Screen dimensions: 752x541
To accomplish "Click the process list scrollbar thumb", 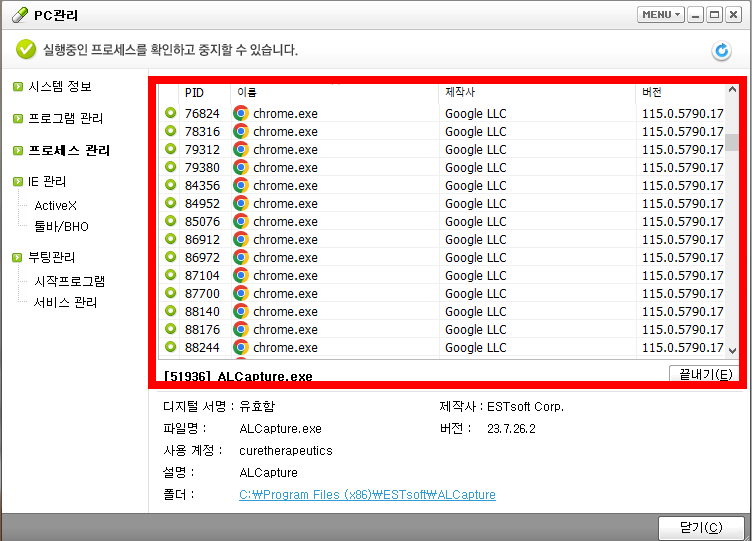I will pyautogui.click(x=732, y=142).
